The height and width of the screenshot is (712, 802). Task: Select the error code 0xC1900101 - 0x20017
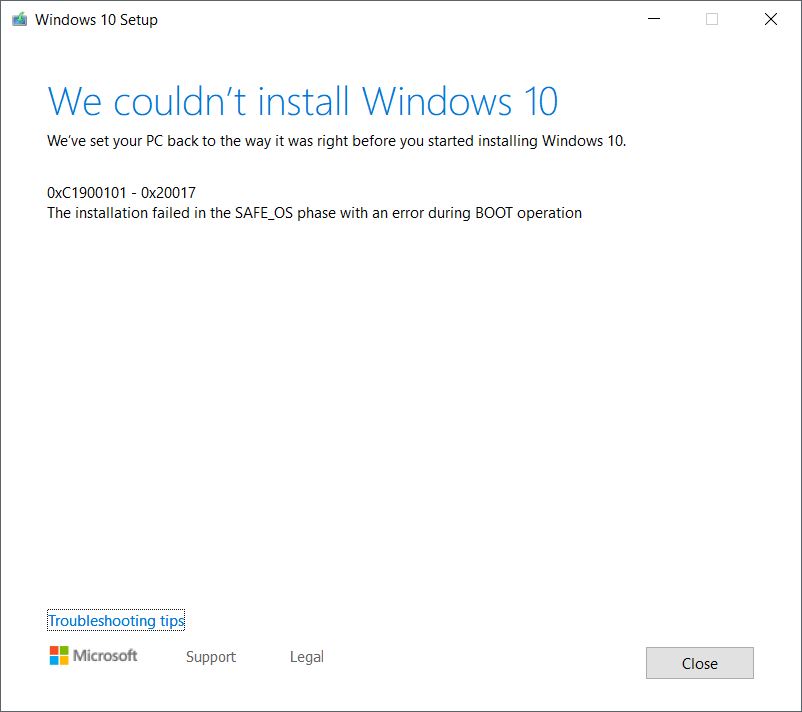(121, 193)
